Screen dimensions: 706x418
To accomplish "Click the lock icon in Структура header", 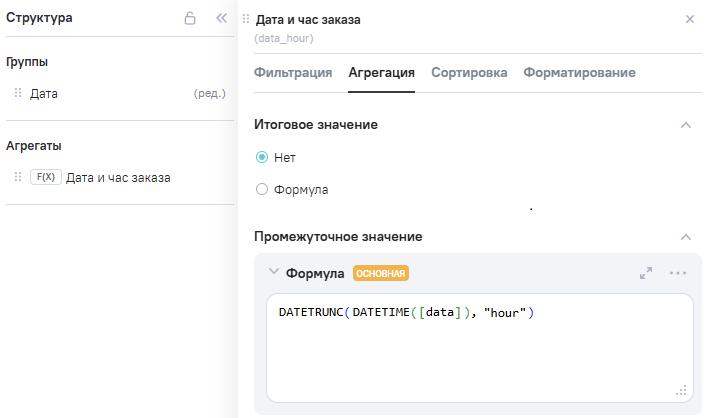I will (x=190, y=18).
